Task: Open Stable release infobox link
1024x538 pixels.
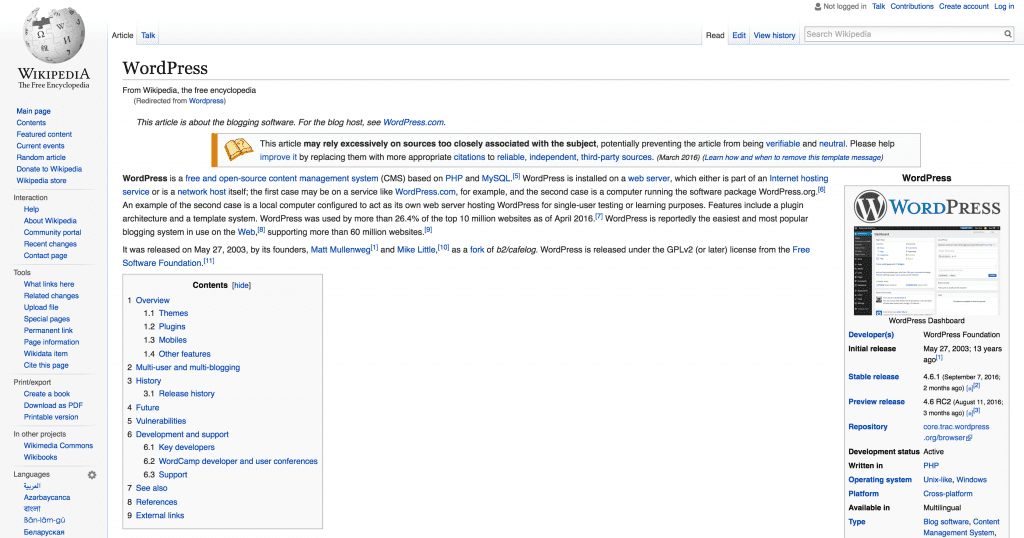Action: pyautogui.click(x=873, y=377)
